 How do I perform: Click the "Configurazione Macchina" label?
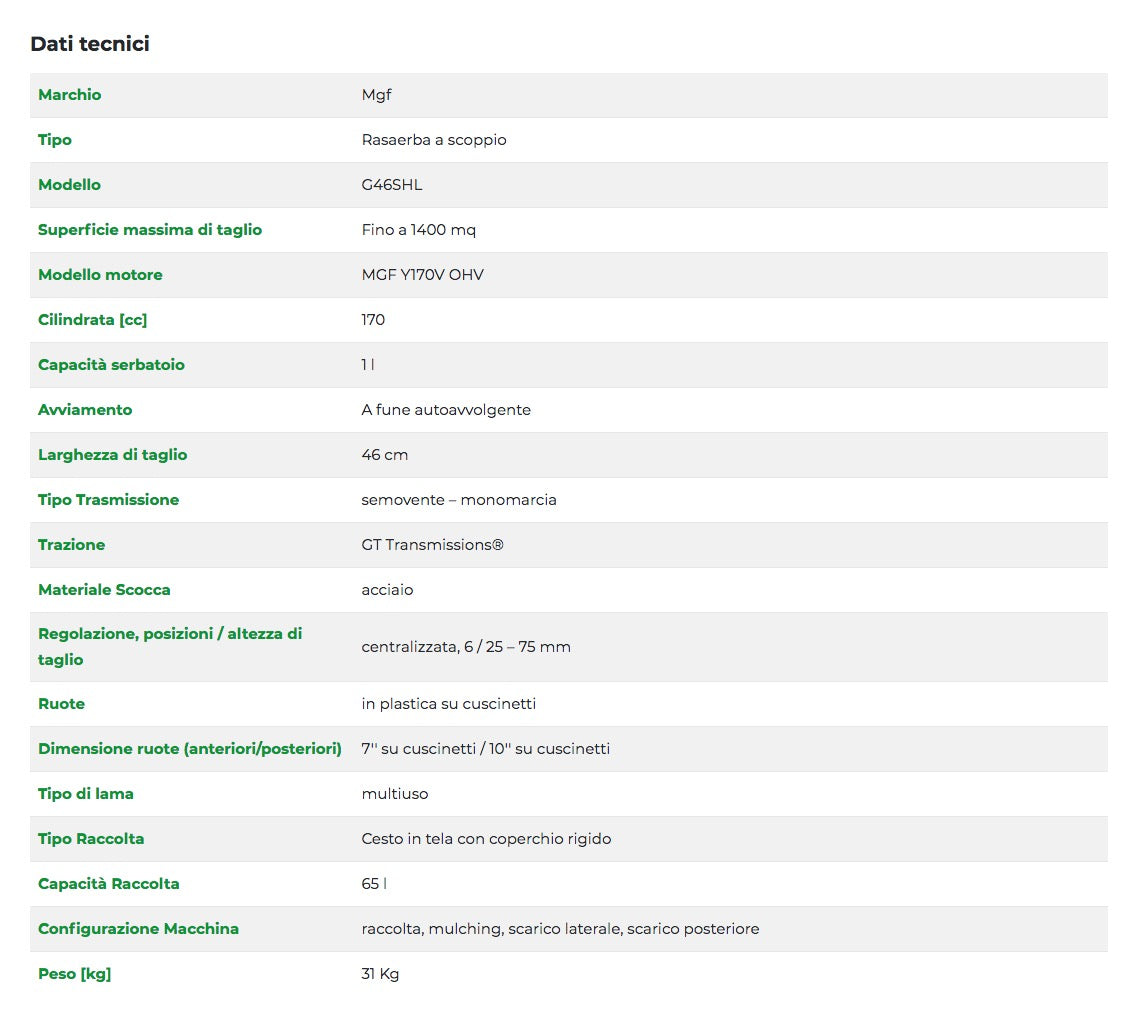point(138,929)
